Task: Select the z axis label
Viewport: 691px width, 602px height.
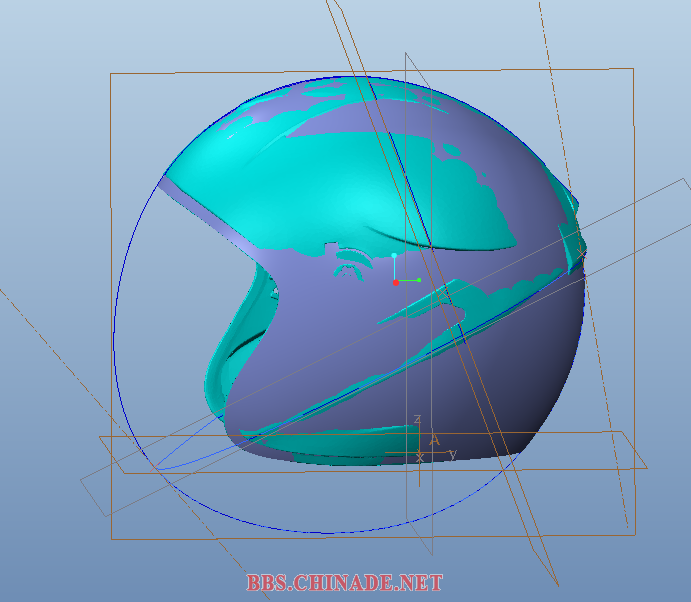Action: [x=417, y=419]
